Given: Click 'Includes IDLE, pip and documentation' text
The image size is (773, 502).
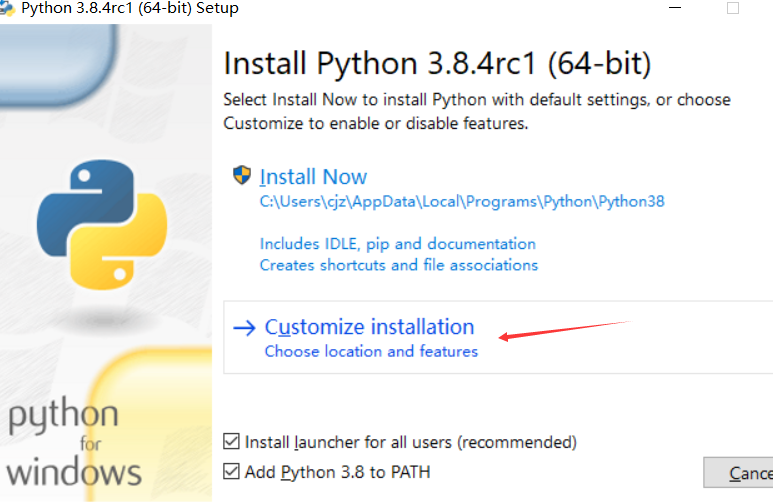Looking at the screenshot, I should (x=398, y=244).
